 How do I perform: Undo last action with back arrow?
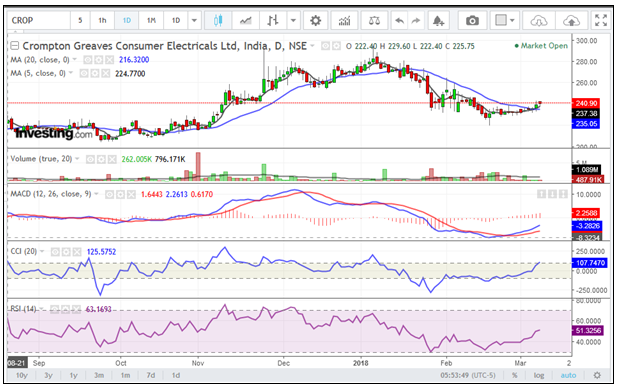[x=399, y=20]
